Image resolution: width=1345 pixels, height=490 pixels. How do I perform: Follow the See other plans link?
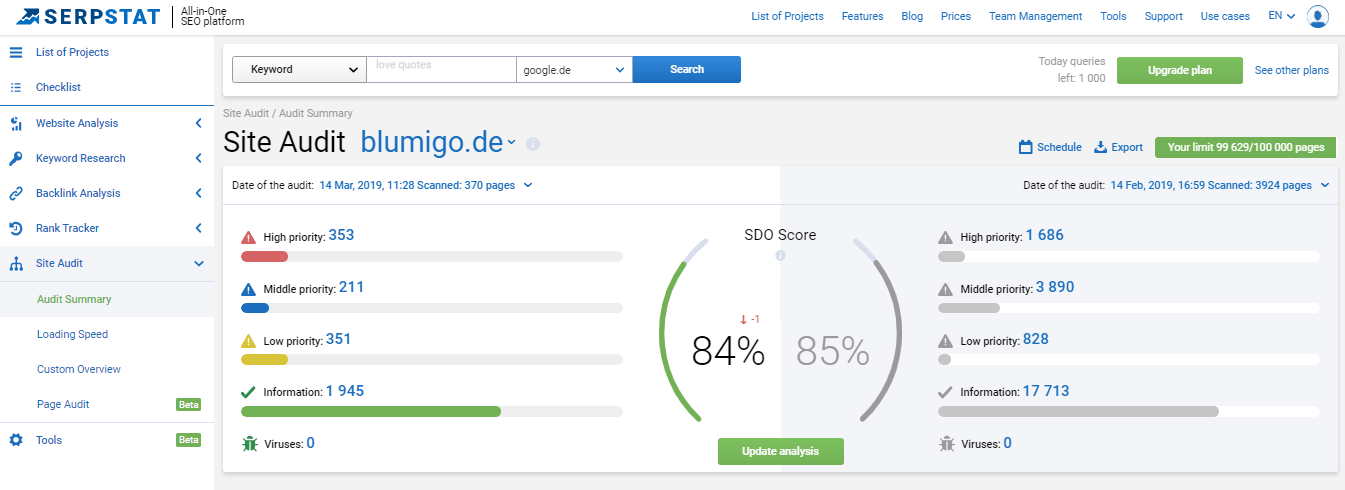tap(1292, 70)
